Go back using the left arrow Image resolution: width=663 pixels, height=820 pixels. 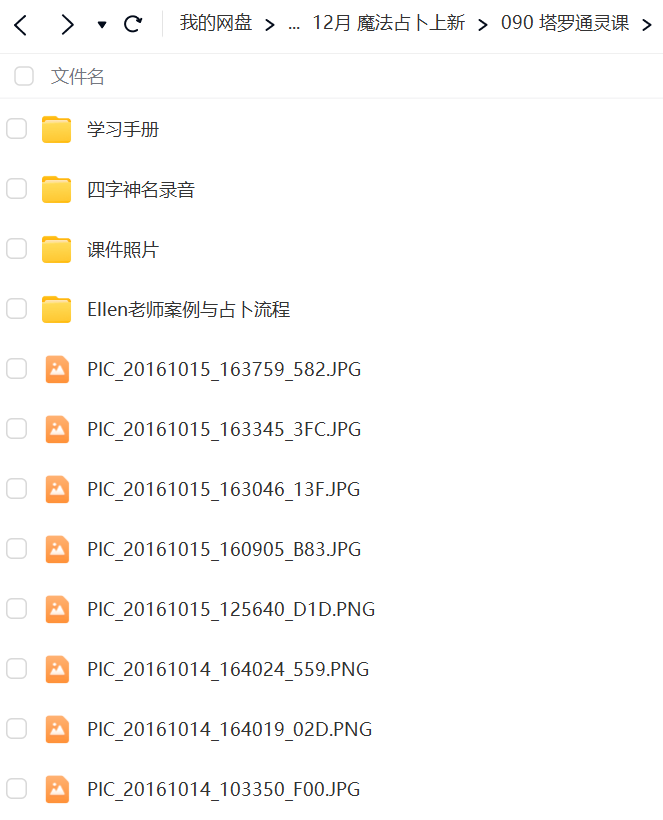click(x=20, y=25)
